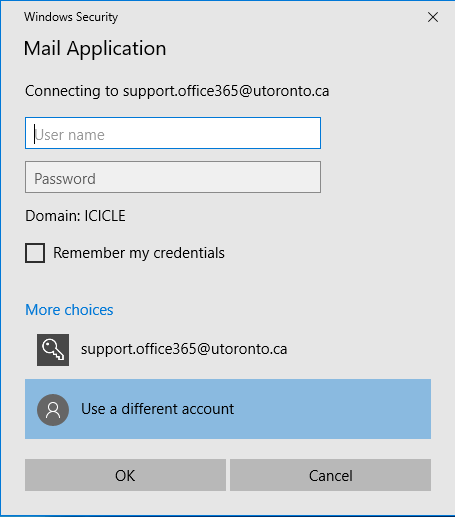The height and width of the screenshot is (517, 455).
Task: Focus the User name field
Action: [x=173, y=133]
